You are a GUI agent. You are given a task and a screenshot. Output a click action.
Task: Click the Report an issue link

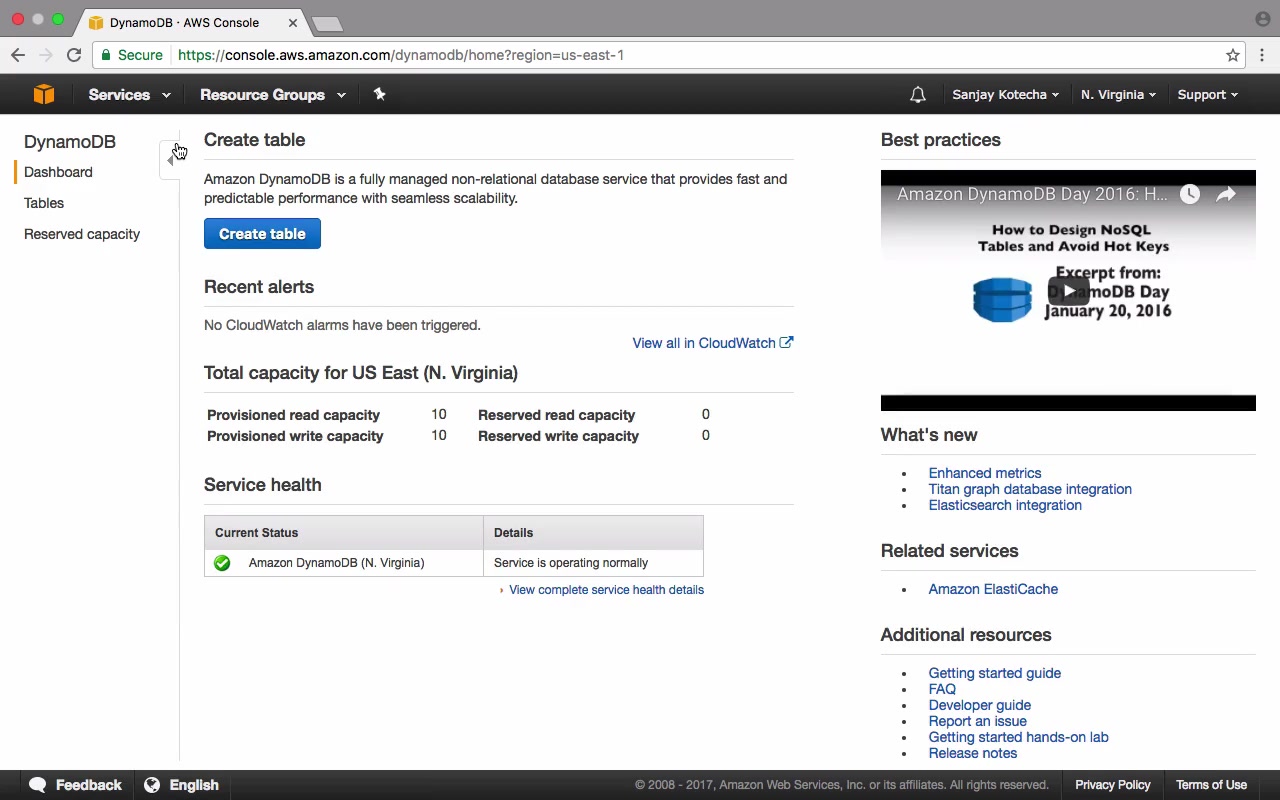(x=978, y=721)
